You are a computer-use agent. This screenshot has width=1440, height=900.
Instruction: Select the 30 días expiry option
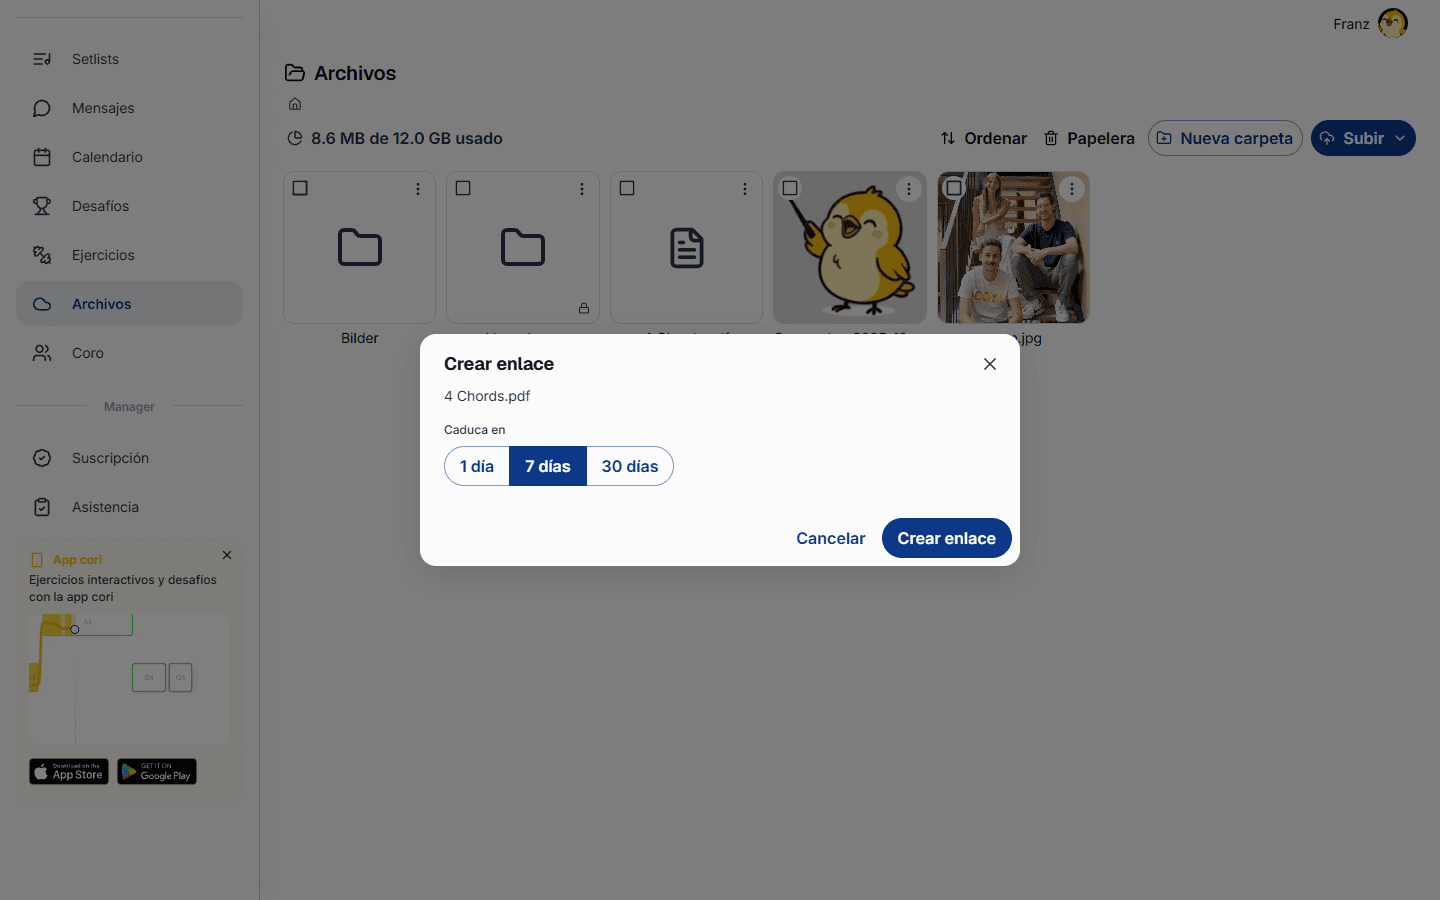(x=630, y=466)
